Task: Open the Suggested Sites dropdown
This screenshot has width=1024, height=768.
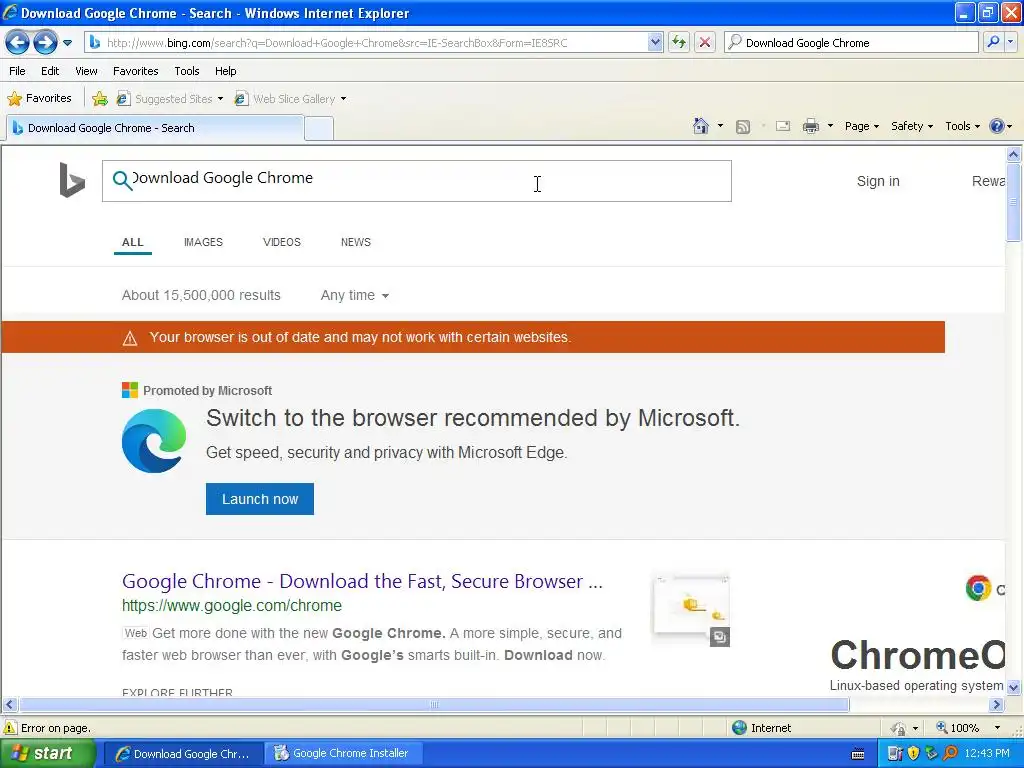Action: 170,99
